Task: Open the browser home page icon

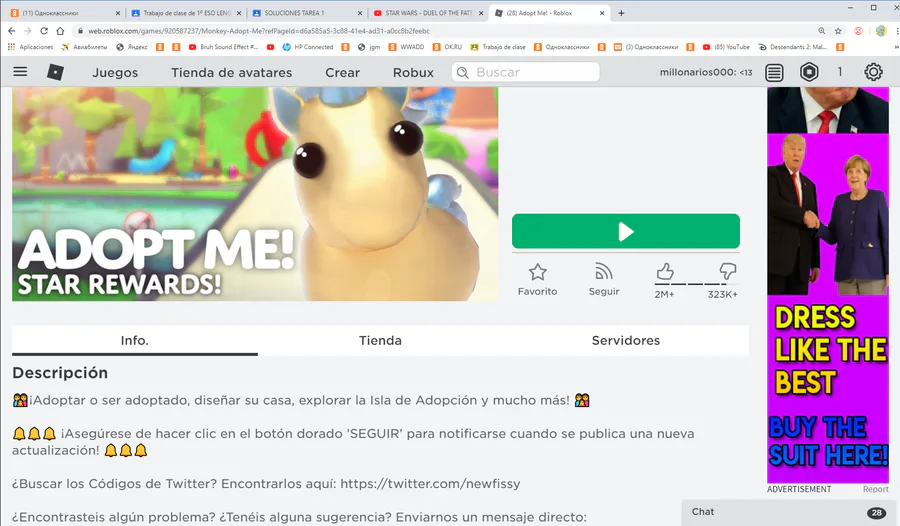Action: click(x=60, y=31)
